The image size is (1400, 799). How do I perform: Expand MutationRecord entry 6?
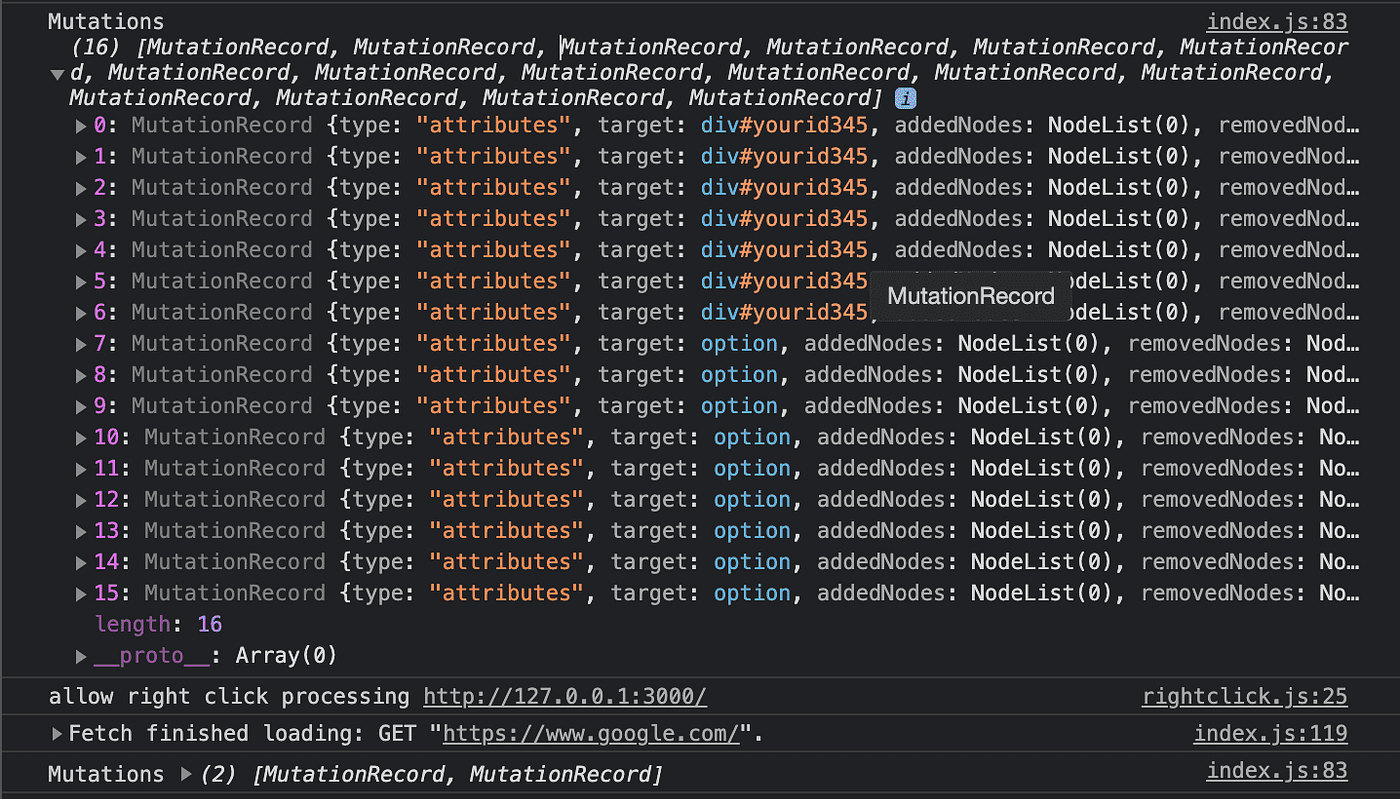point(81,313)
